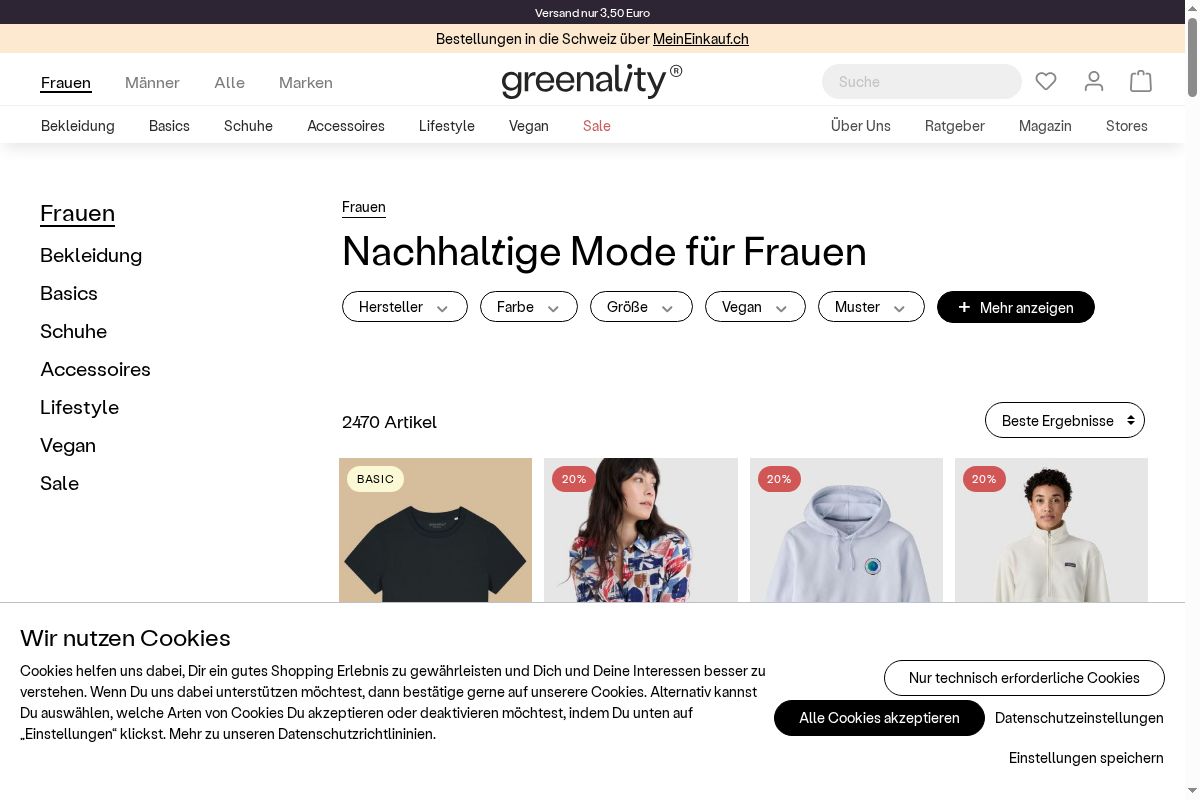Open the wishlist heart icon
Screen dimensions: 1200x800
pyautogui.click(x=1046, y=81)
